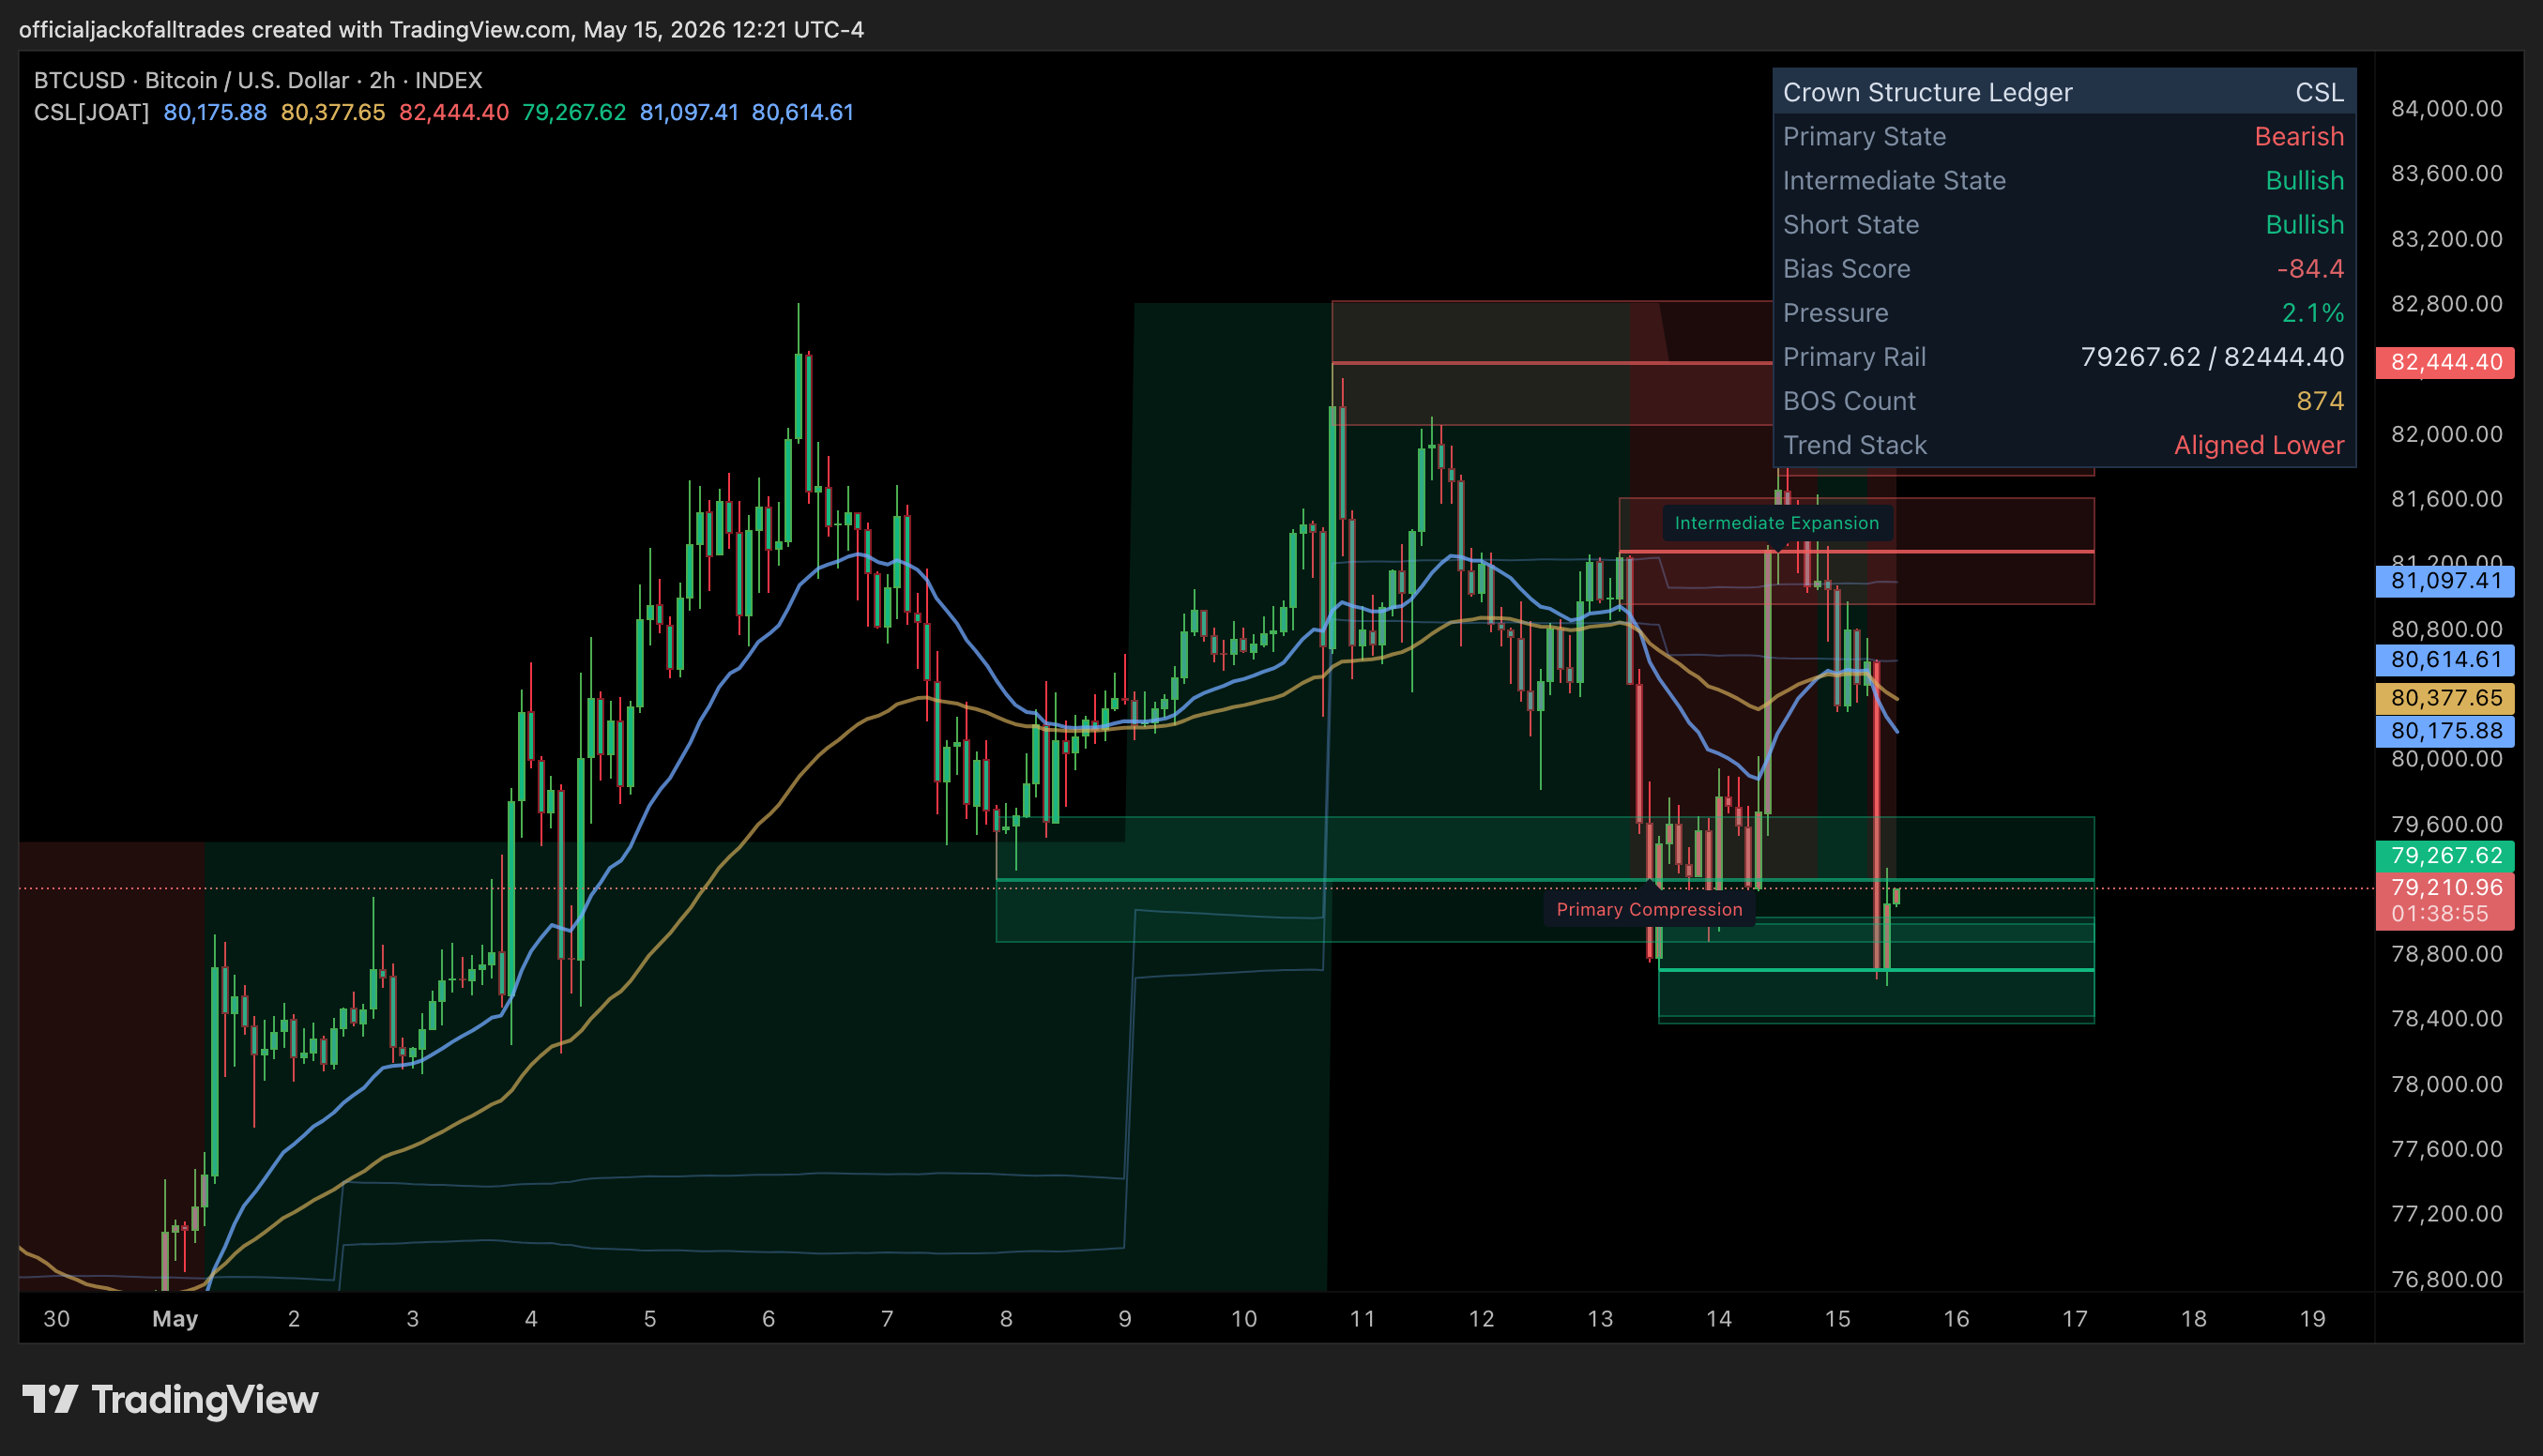Click the officialjackofalltrades attribution text

click(x=131, y=29)
